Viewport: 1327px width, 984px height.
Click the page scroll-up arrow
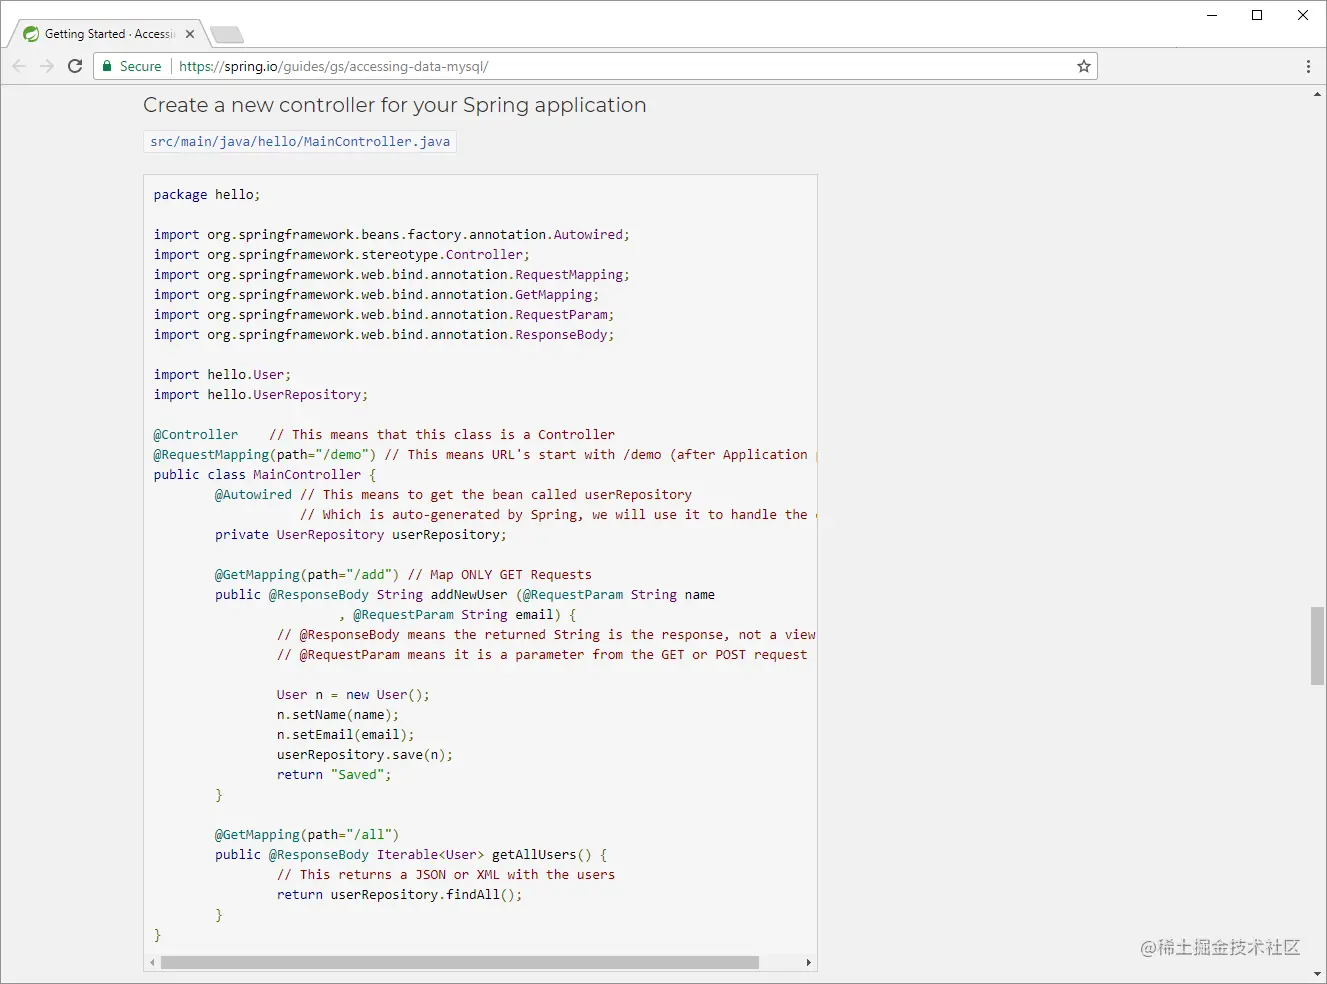(1317, 94)
